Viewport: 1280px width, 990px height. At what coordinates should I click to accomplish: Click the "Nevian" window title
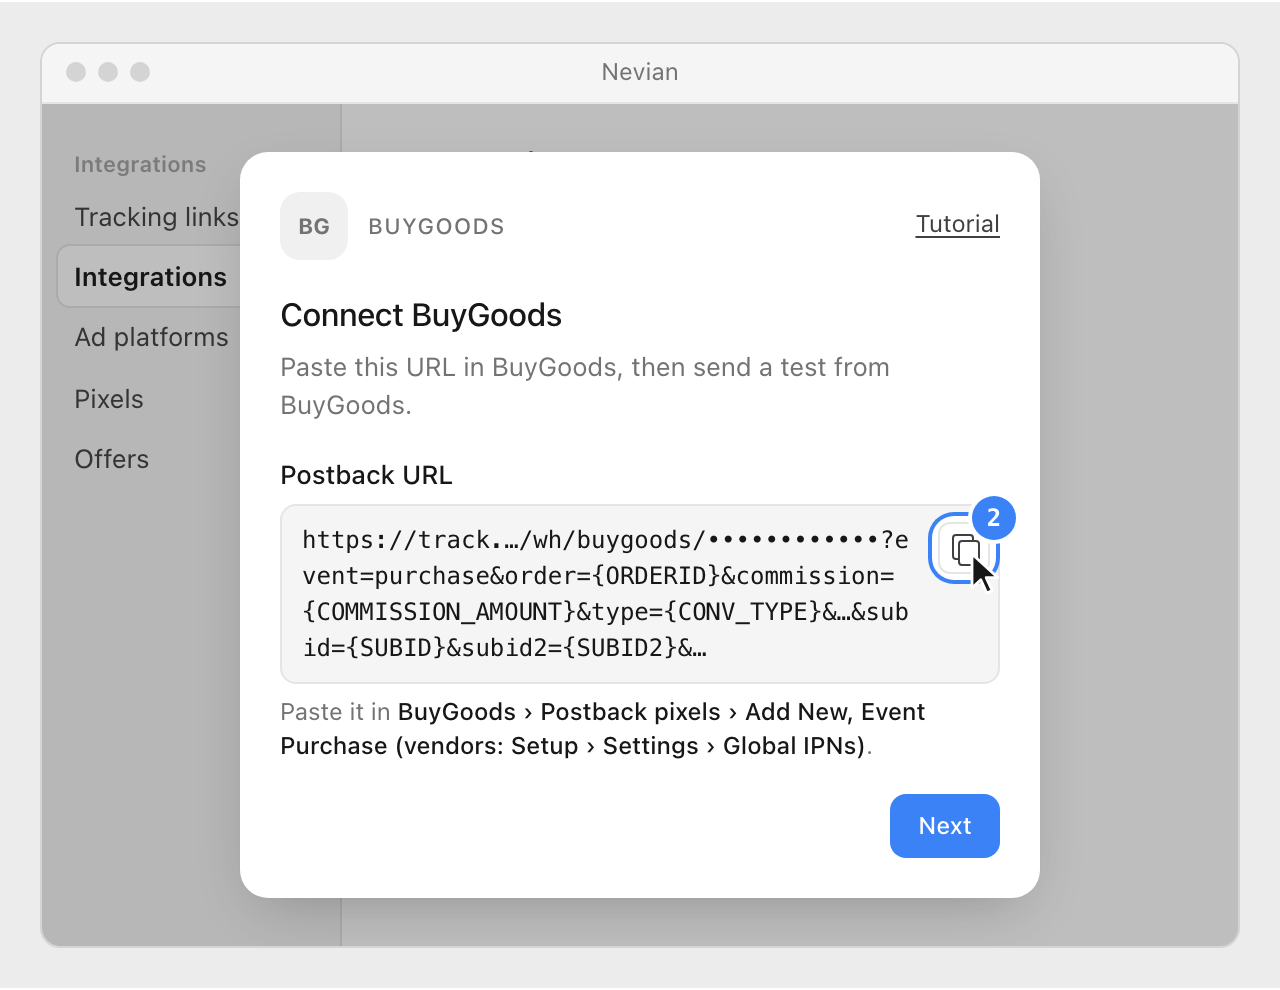pyautogui.click(x=640, y=72)
